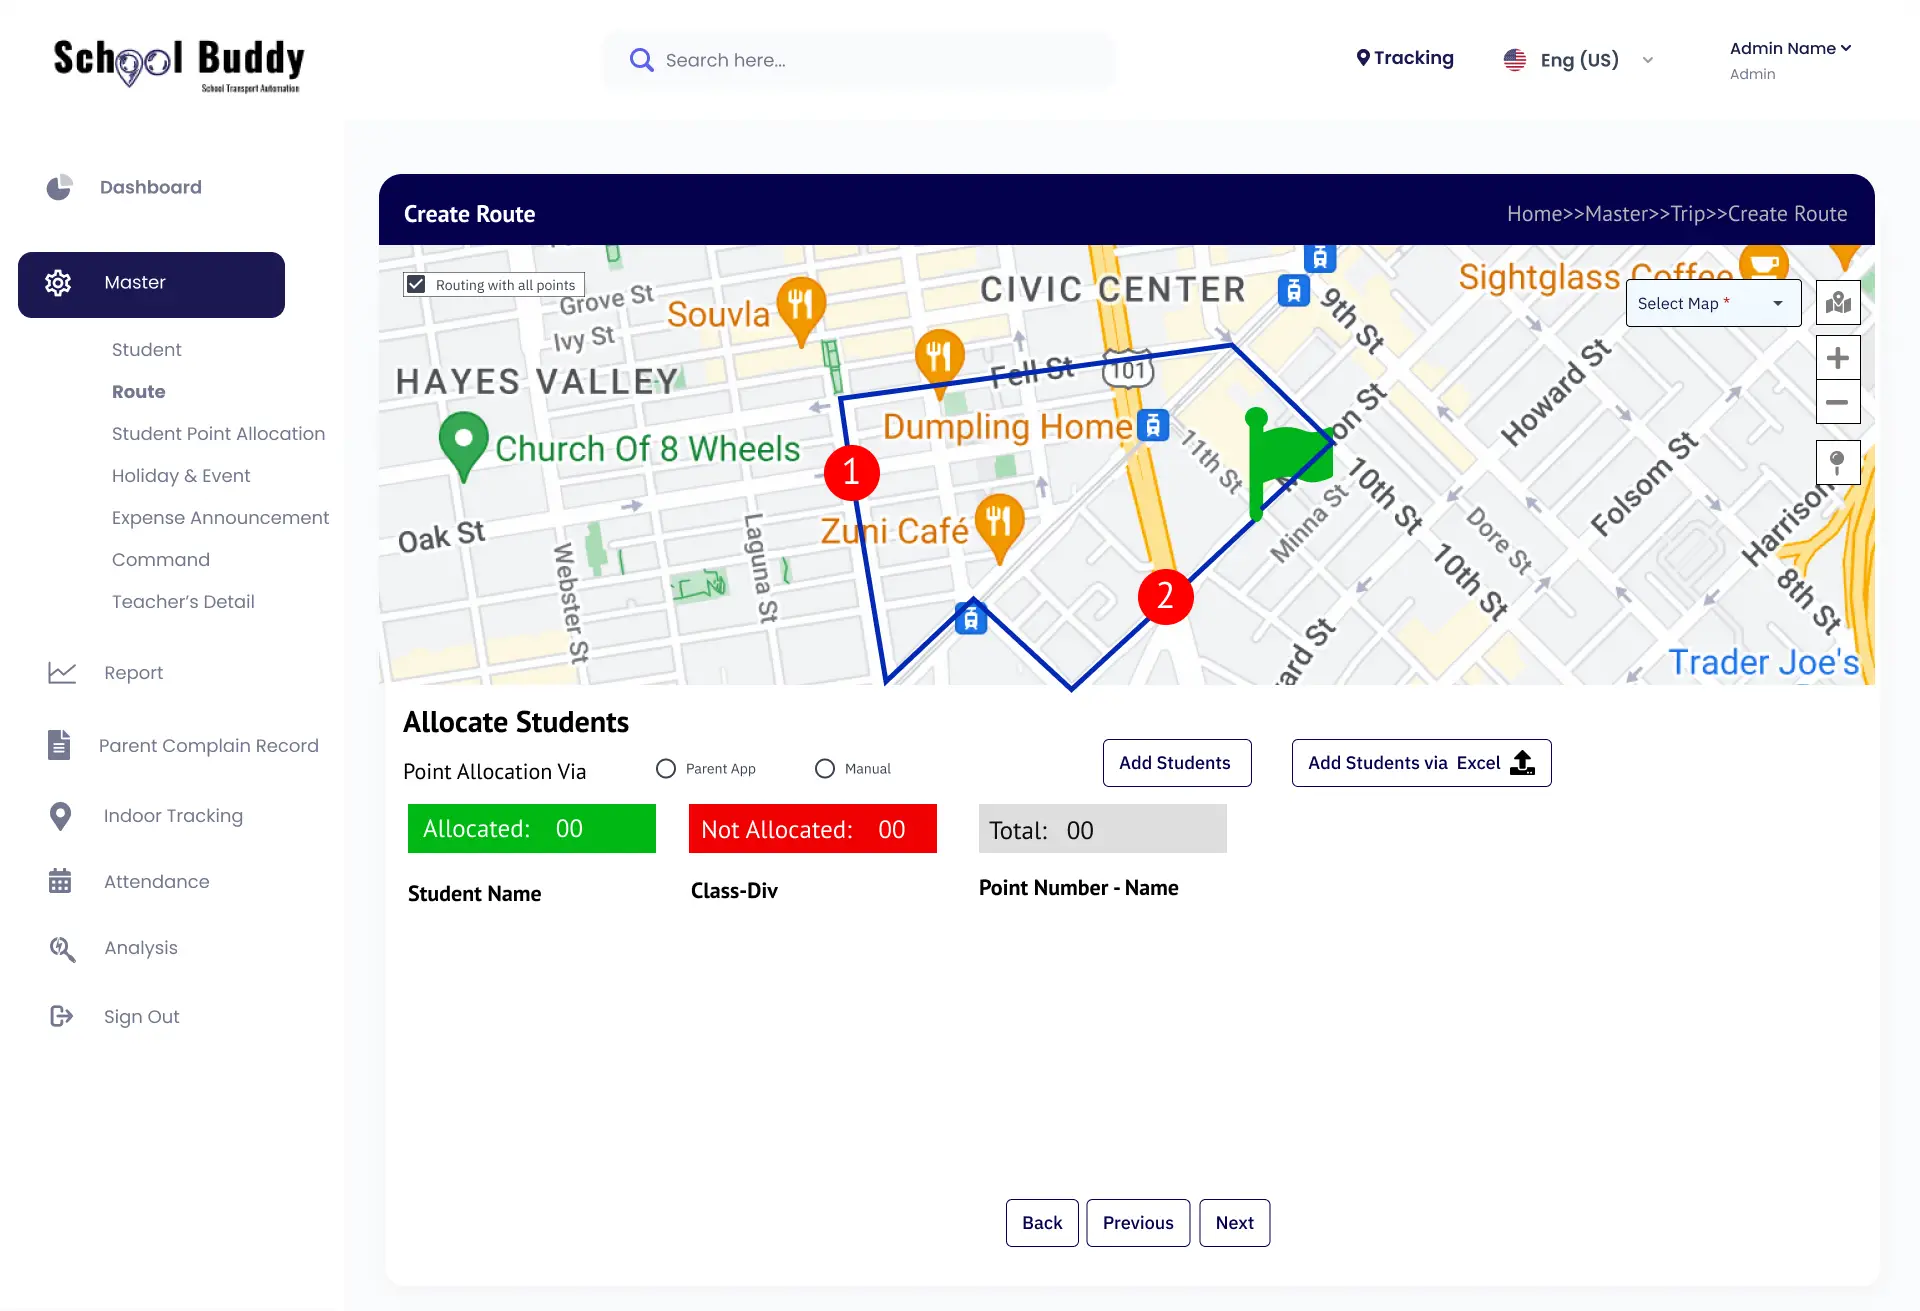Viewport: 1920px width, 1311px height.
Task: Zoom in using the map plus control
Action: coord(1838,357)
